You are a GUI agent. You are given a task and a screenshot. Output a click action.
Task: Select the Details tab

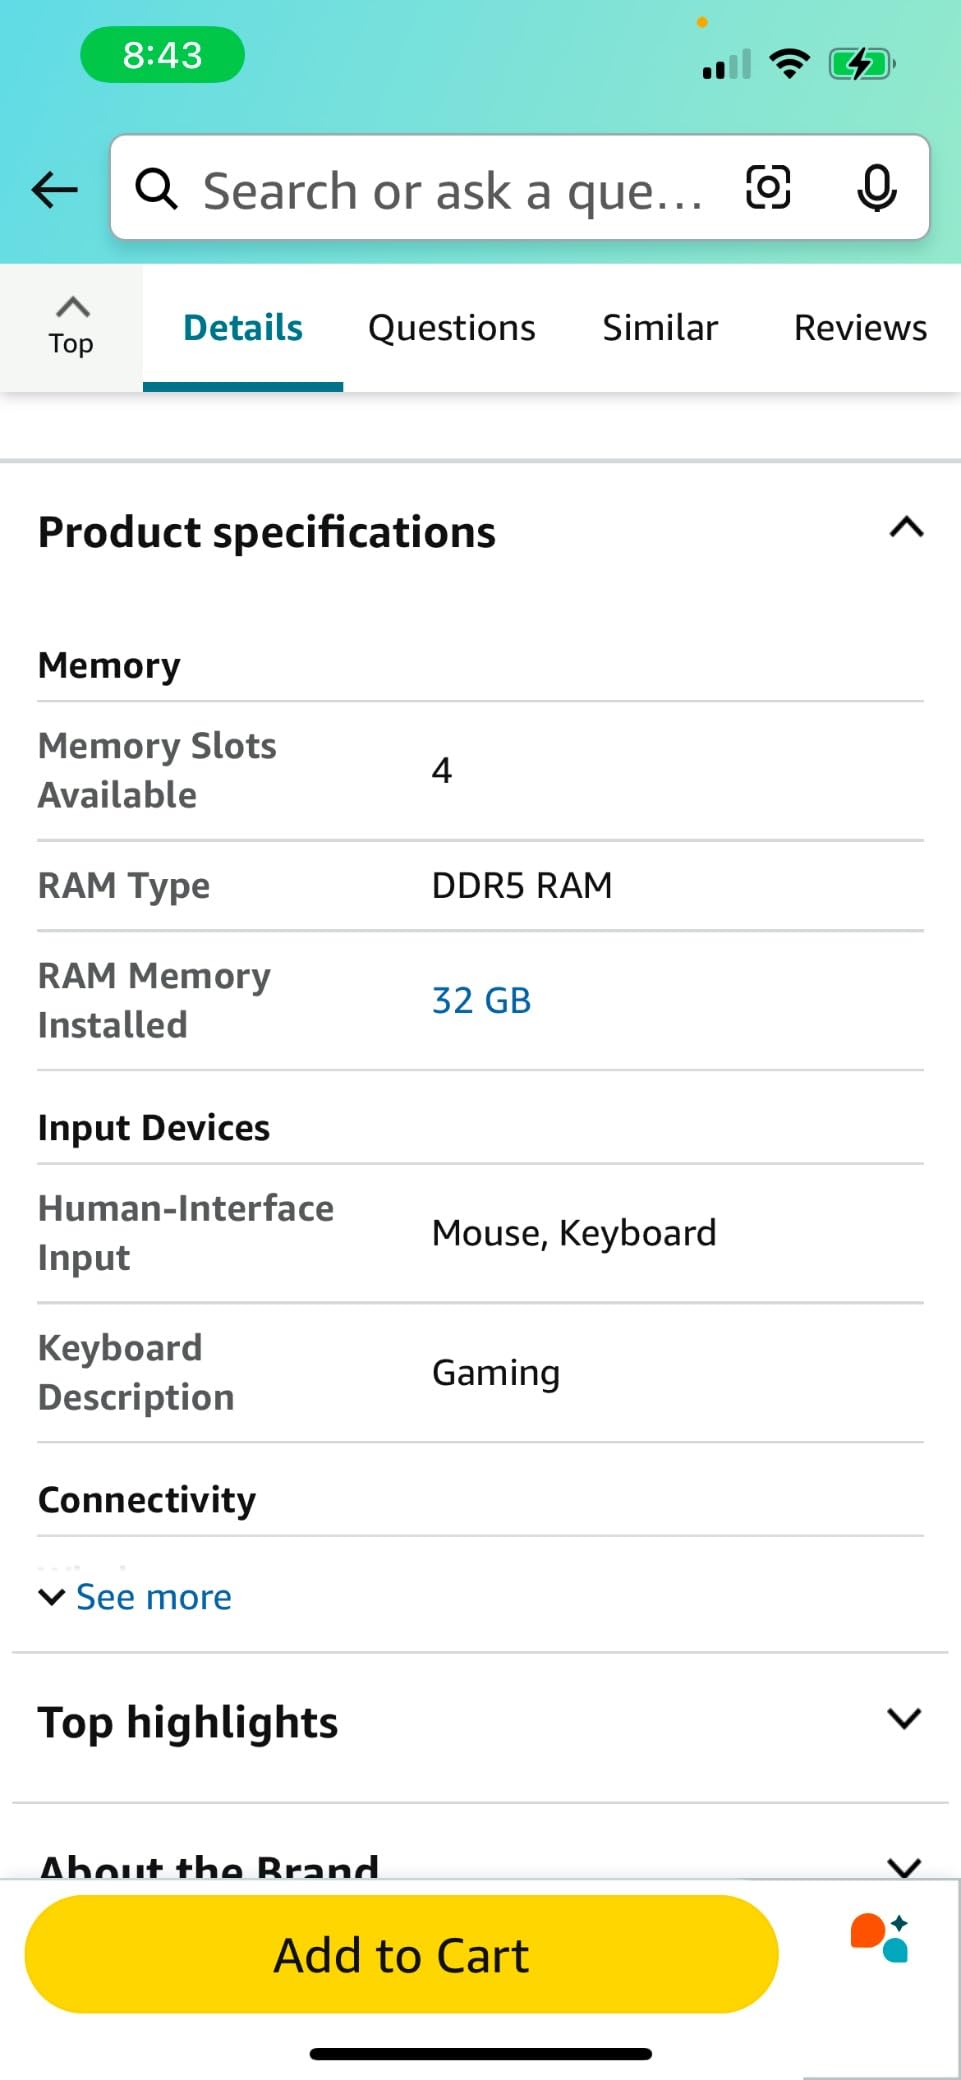tap(242, 326)
